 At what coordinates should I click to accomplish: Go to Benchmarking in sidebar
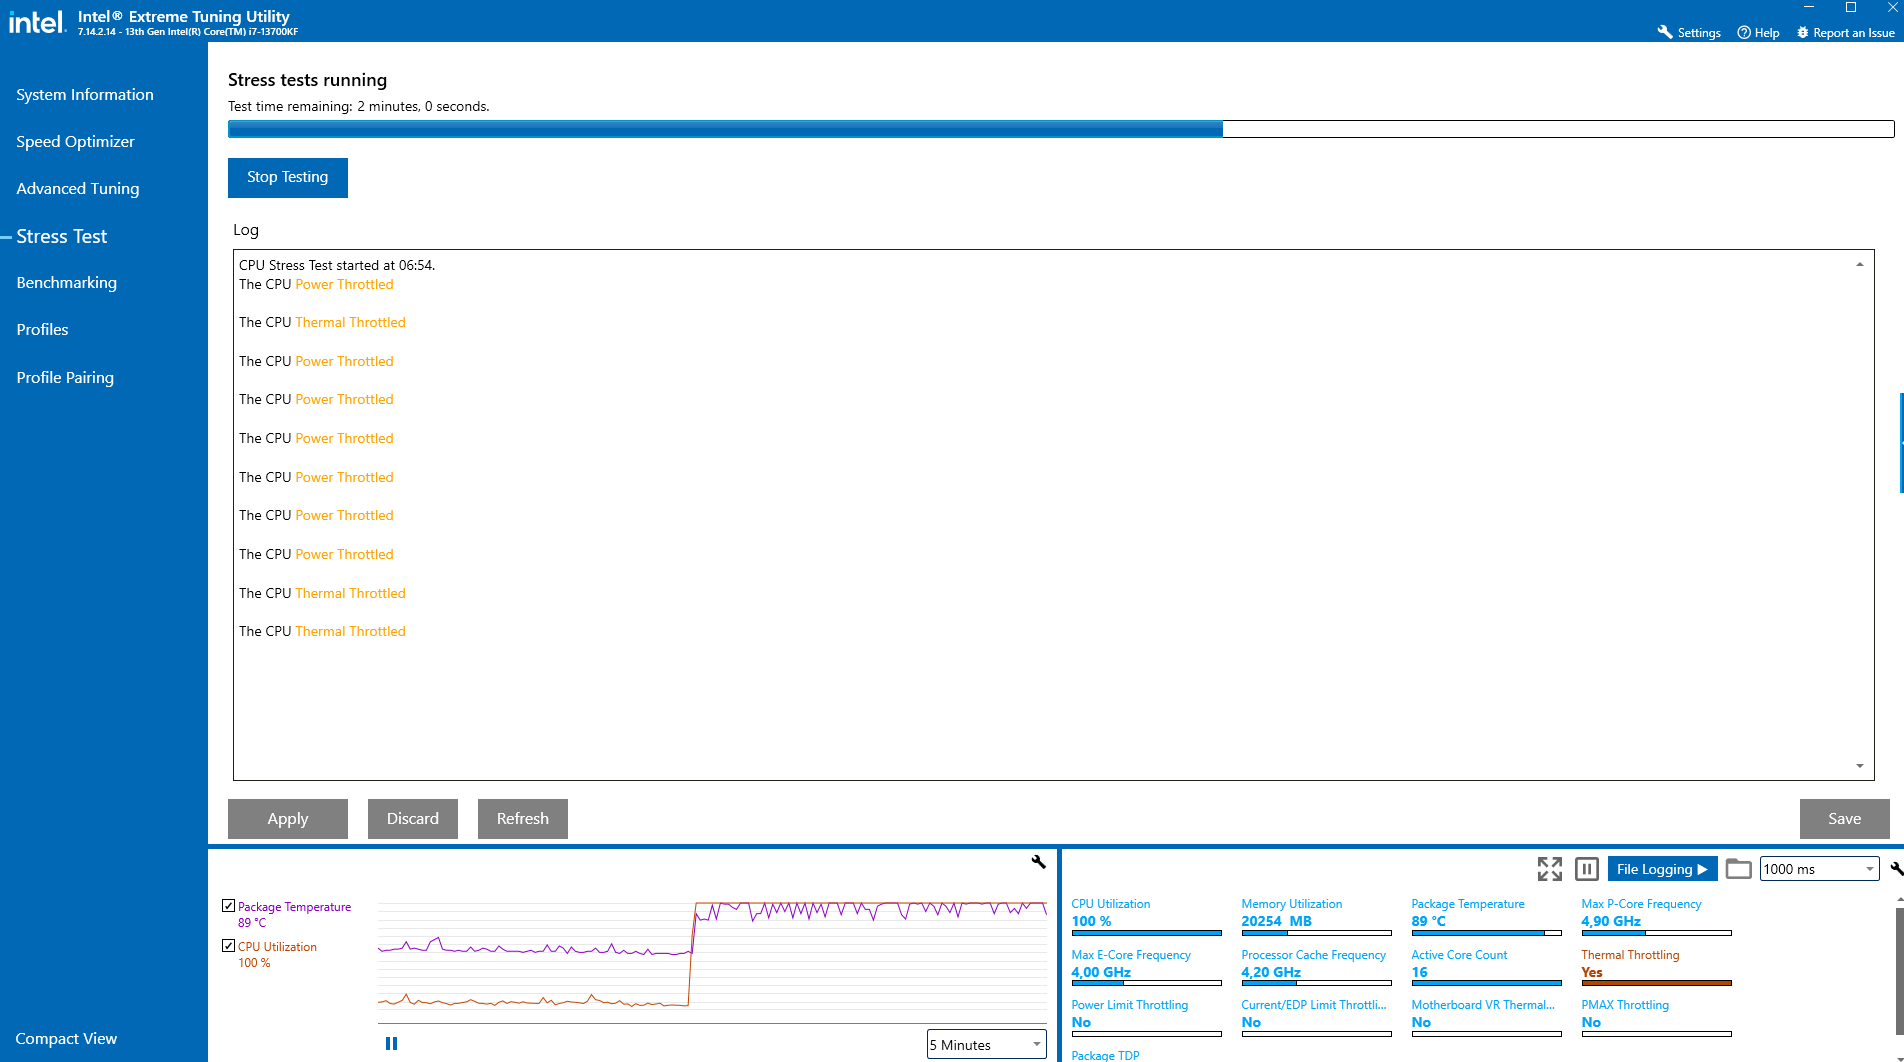[67, 282]
